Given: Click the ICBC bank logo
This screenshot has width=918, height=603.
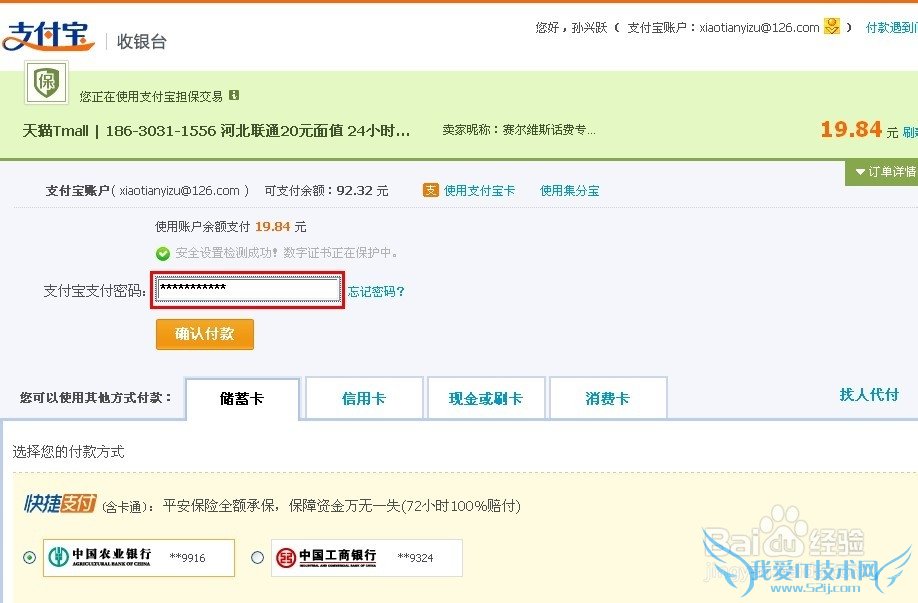Looking at the screenshot, I should (326, 557).
